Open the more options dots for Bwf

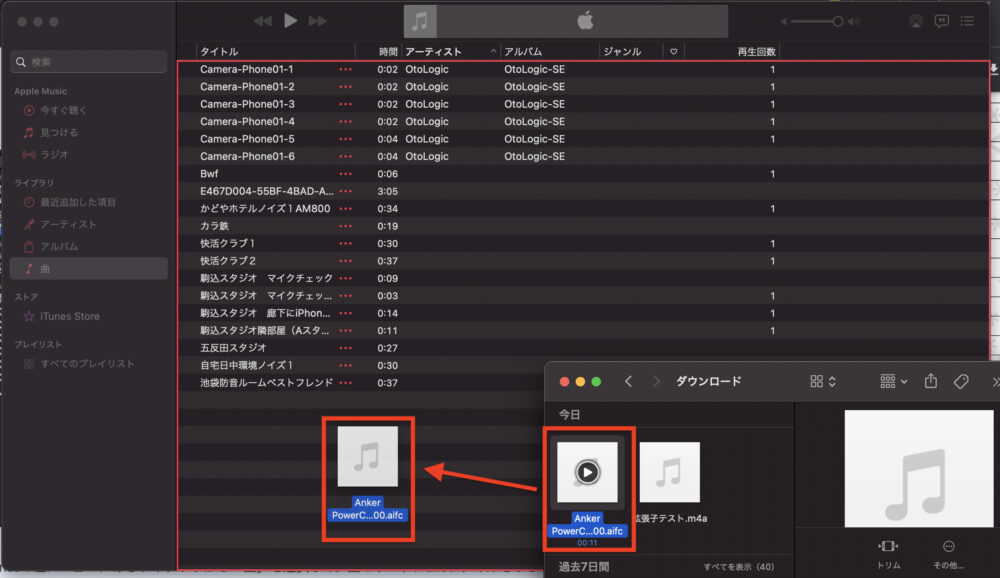pos(345,174)
